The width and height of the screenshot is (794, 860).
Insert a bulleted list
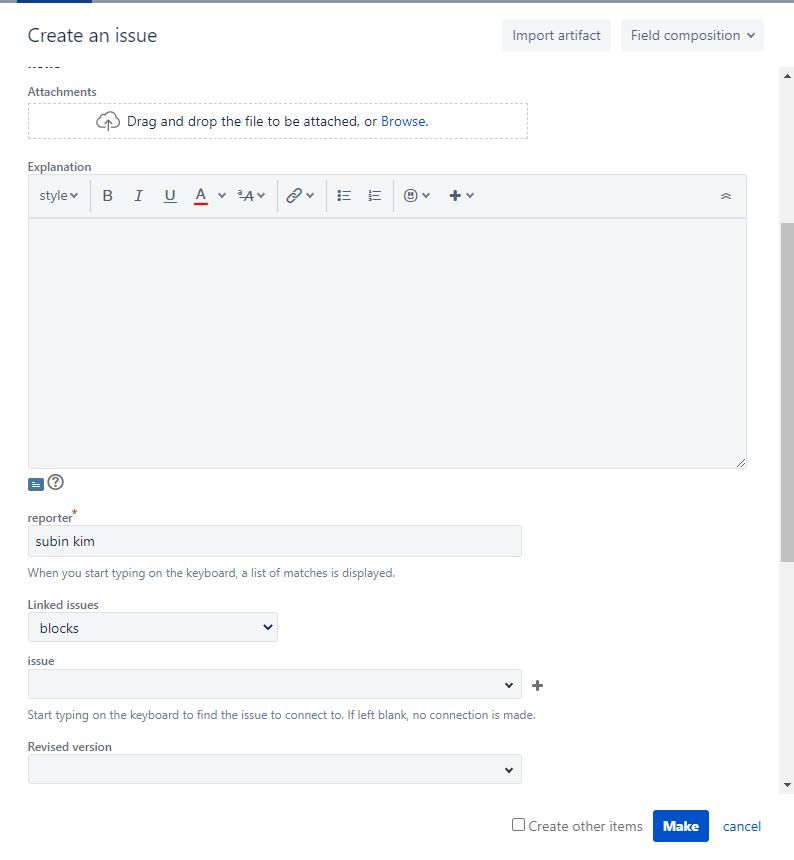pyautogui.click(x=344, y=196)
